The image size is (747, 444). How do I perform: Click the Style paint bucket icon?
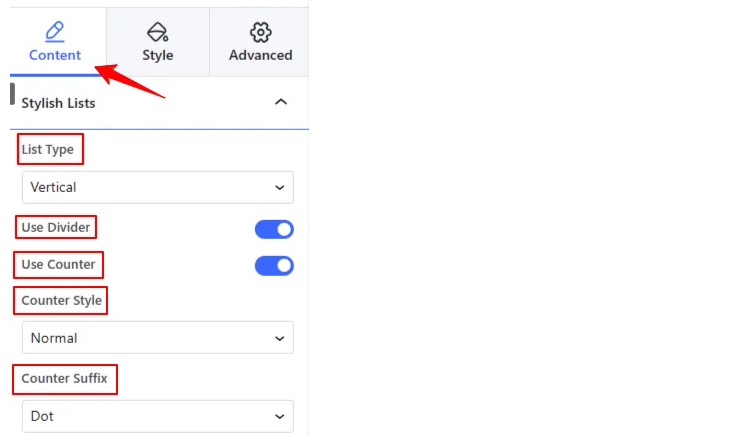tap(157, 32)
